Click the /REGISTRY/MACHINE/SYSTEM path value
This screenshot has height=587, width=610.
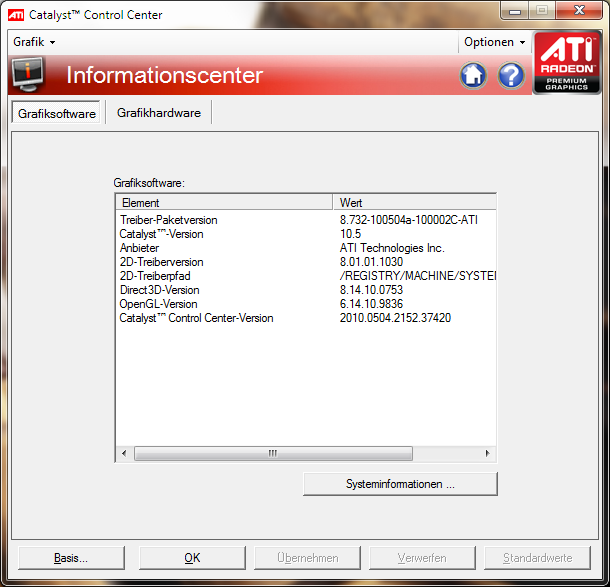[x=418, y=276]
